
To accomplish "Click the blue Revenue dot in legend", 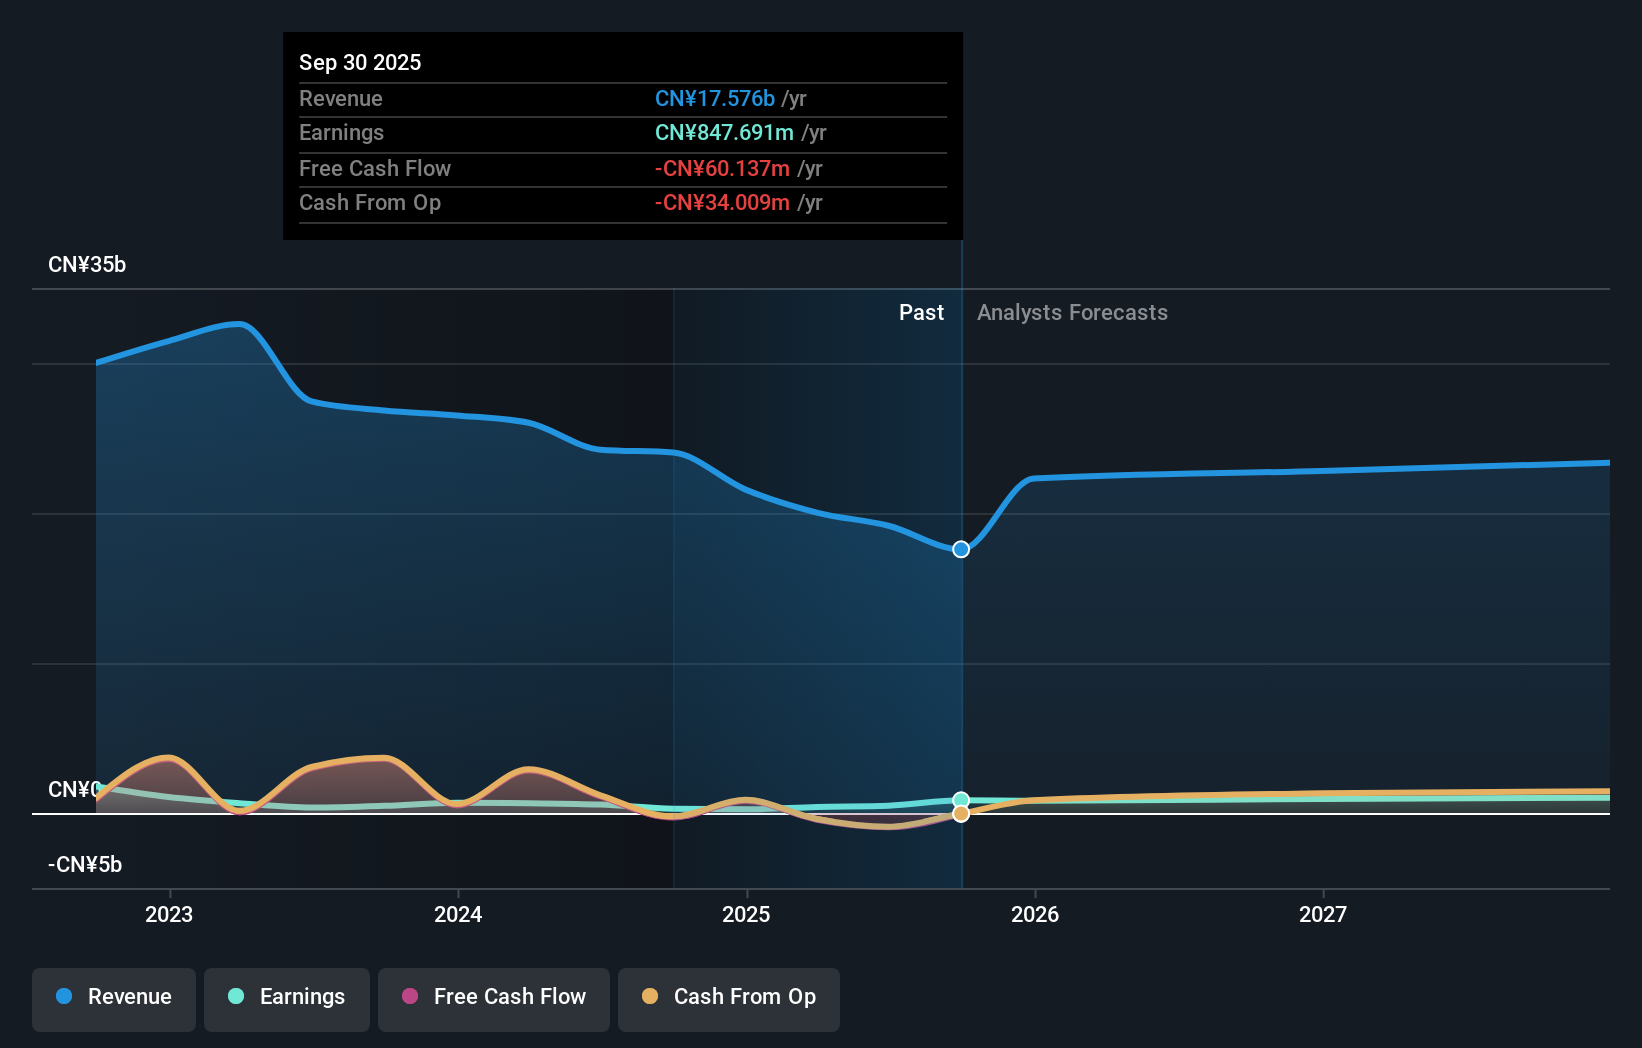I will tap(64, 996).
